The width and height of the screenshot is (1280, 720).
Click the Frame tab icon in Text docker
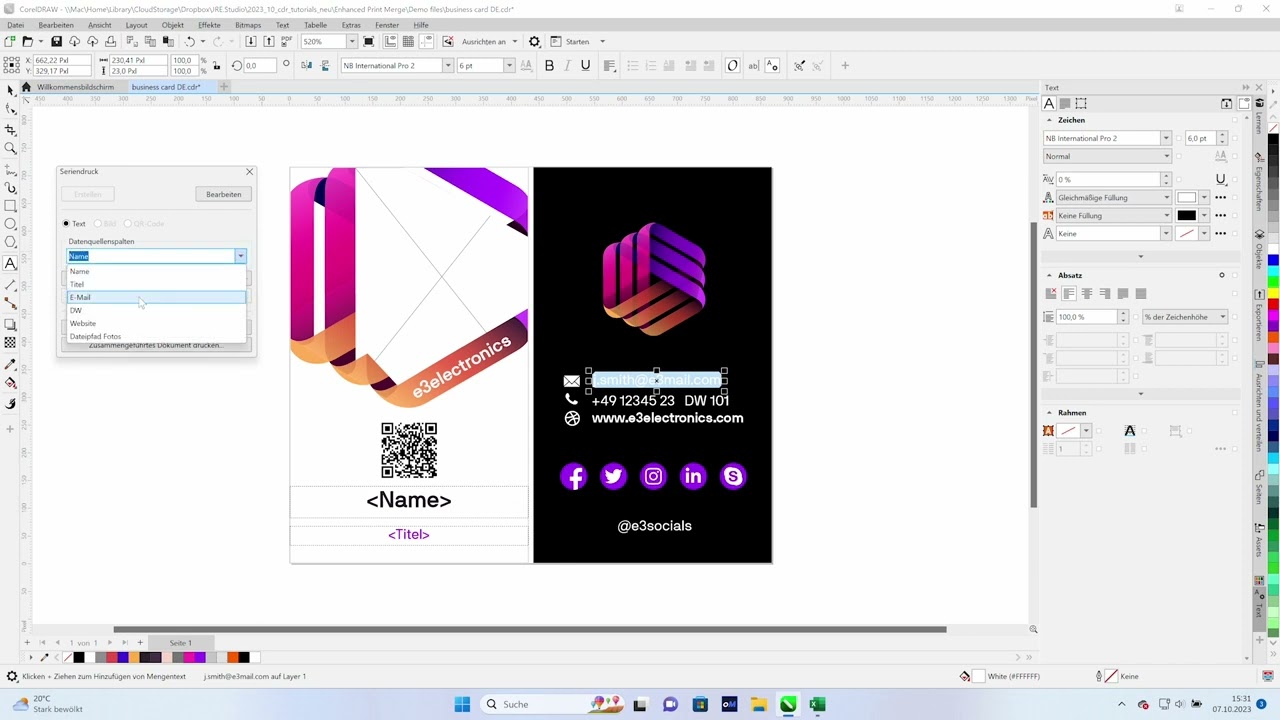pyautogui.click(x=1081, y=103)
